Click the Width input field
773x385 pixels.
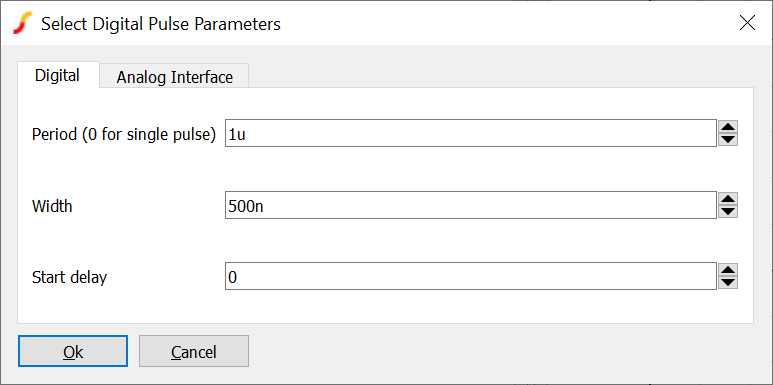click(x=471, y=205)
